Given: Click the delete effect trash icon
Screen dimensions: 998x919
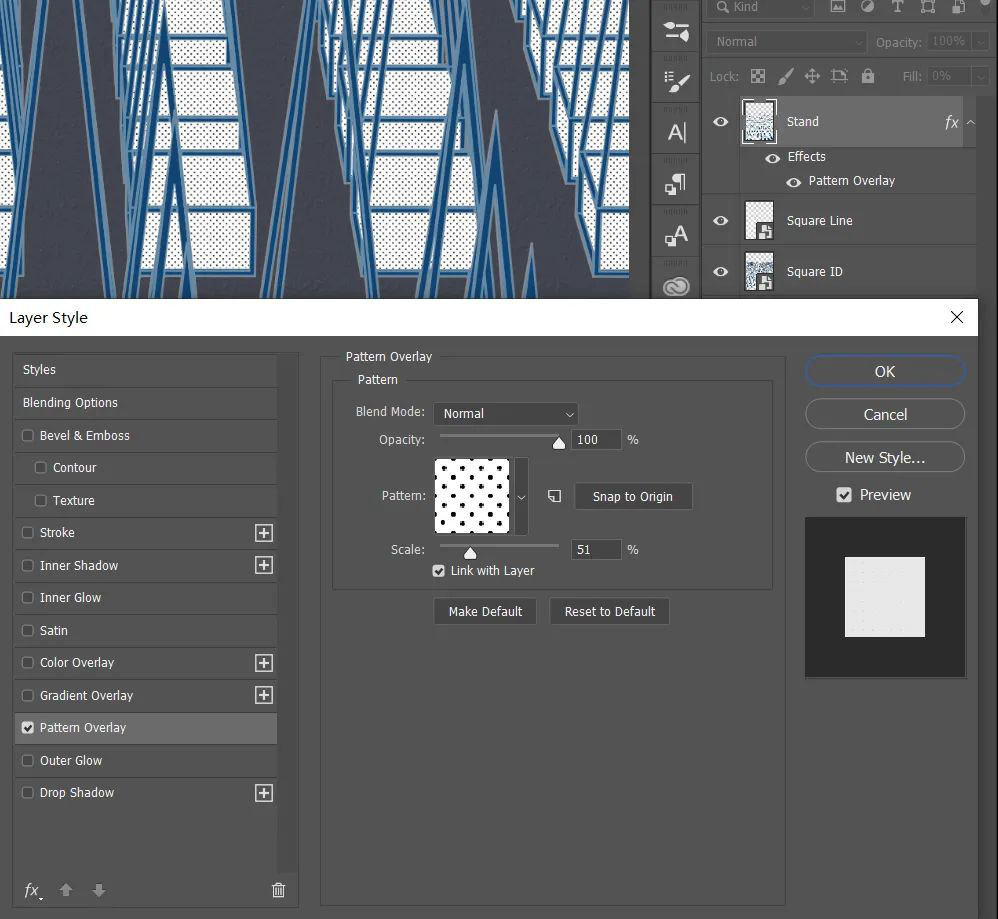Looking at the screenshot, I should click(x=279, y=890).
